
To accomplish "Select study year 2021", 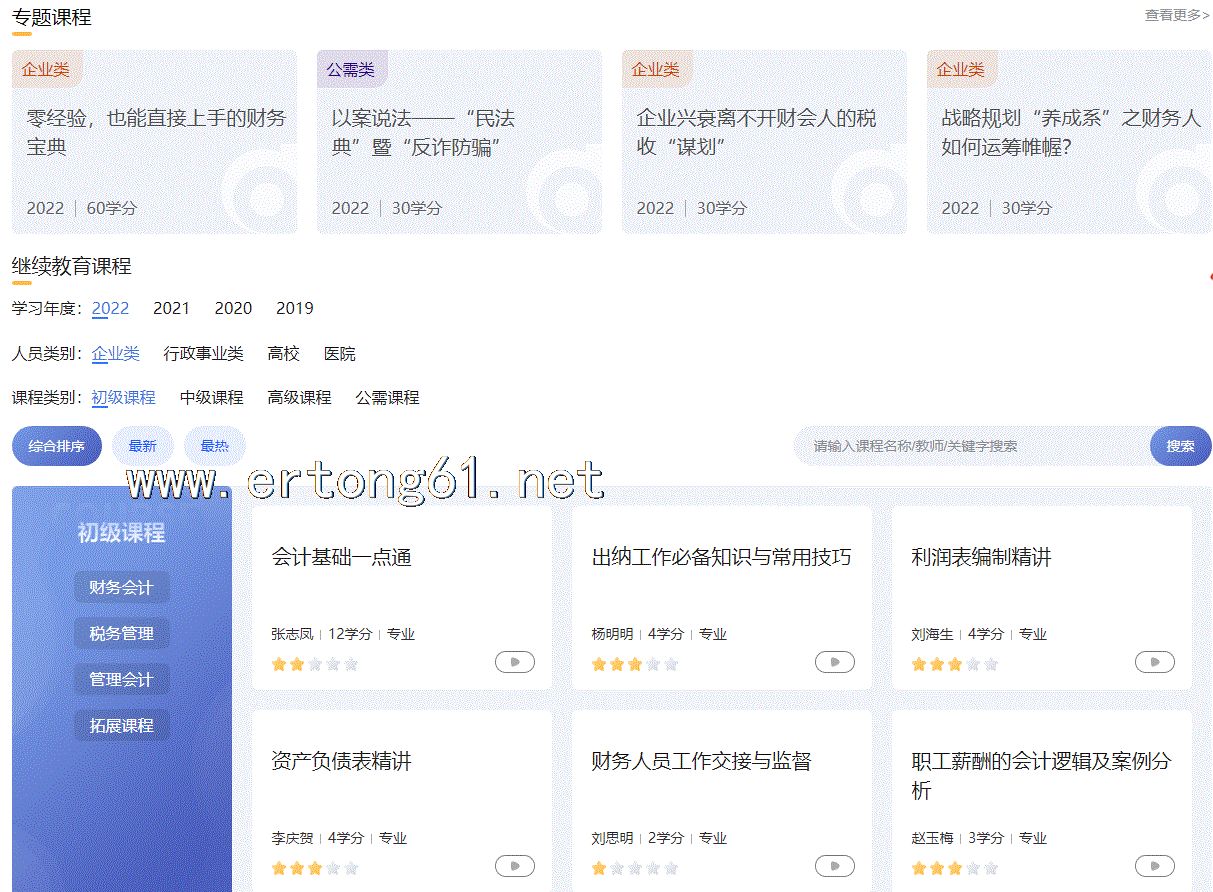I will point(171,308).
